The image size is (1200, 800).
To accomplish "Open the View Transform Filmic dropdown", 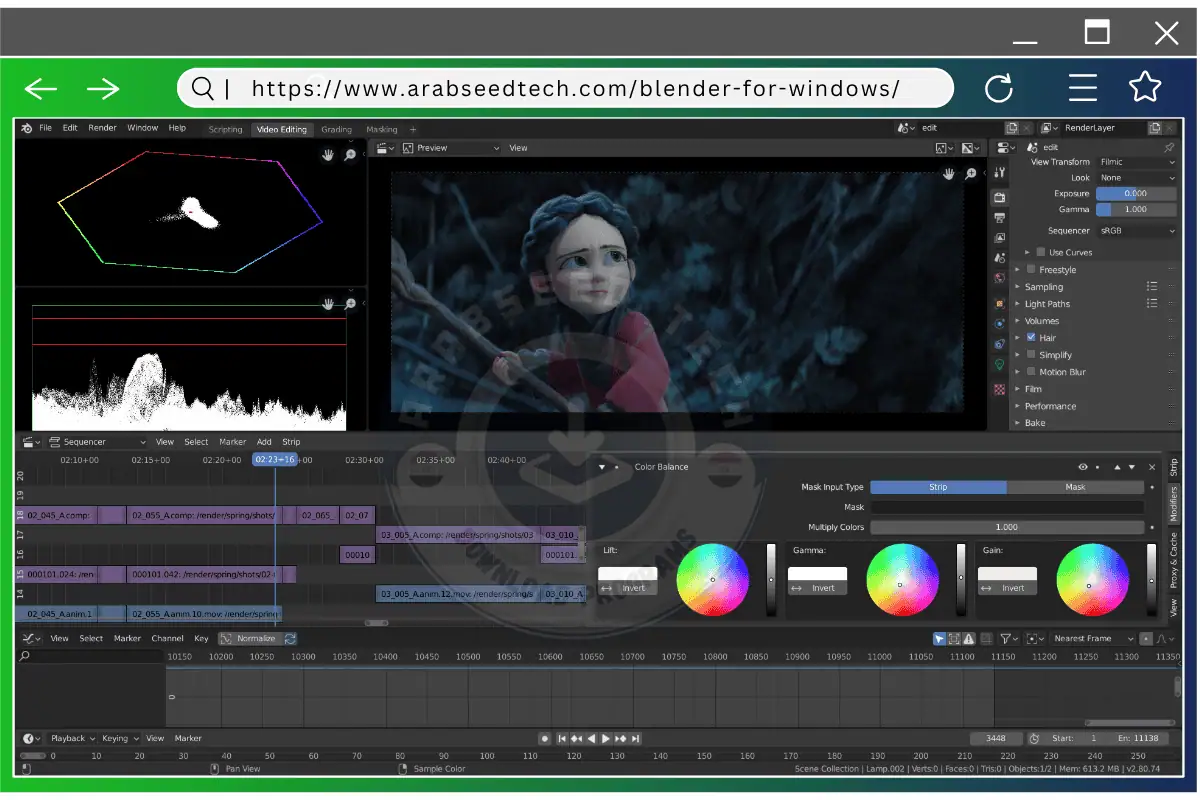I will point(1136,162).
